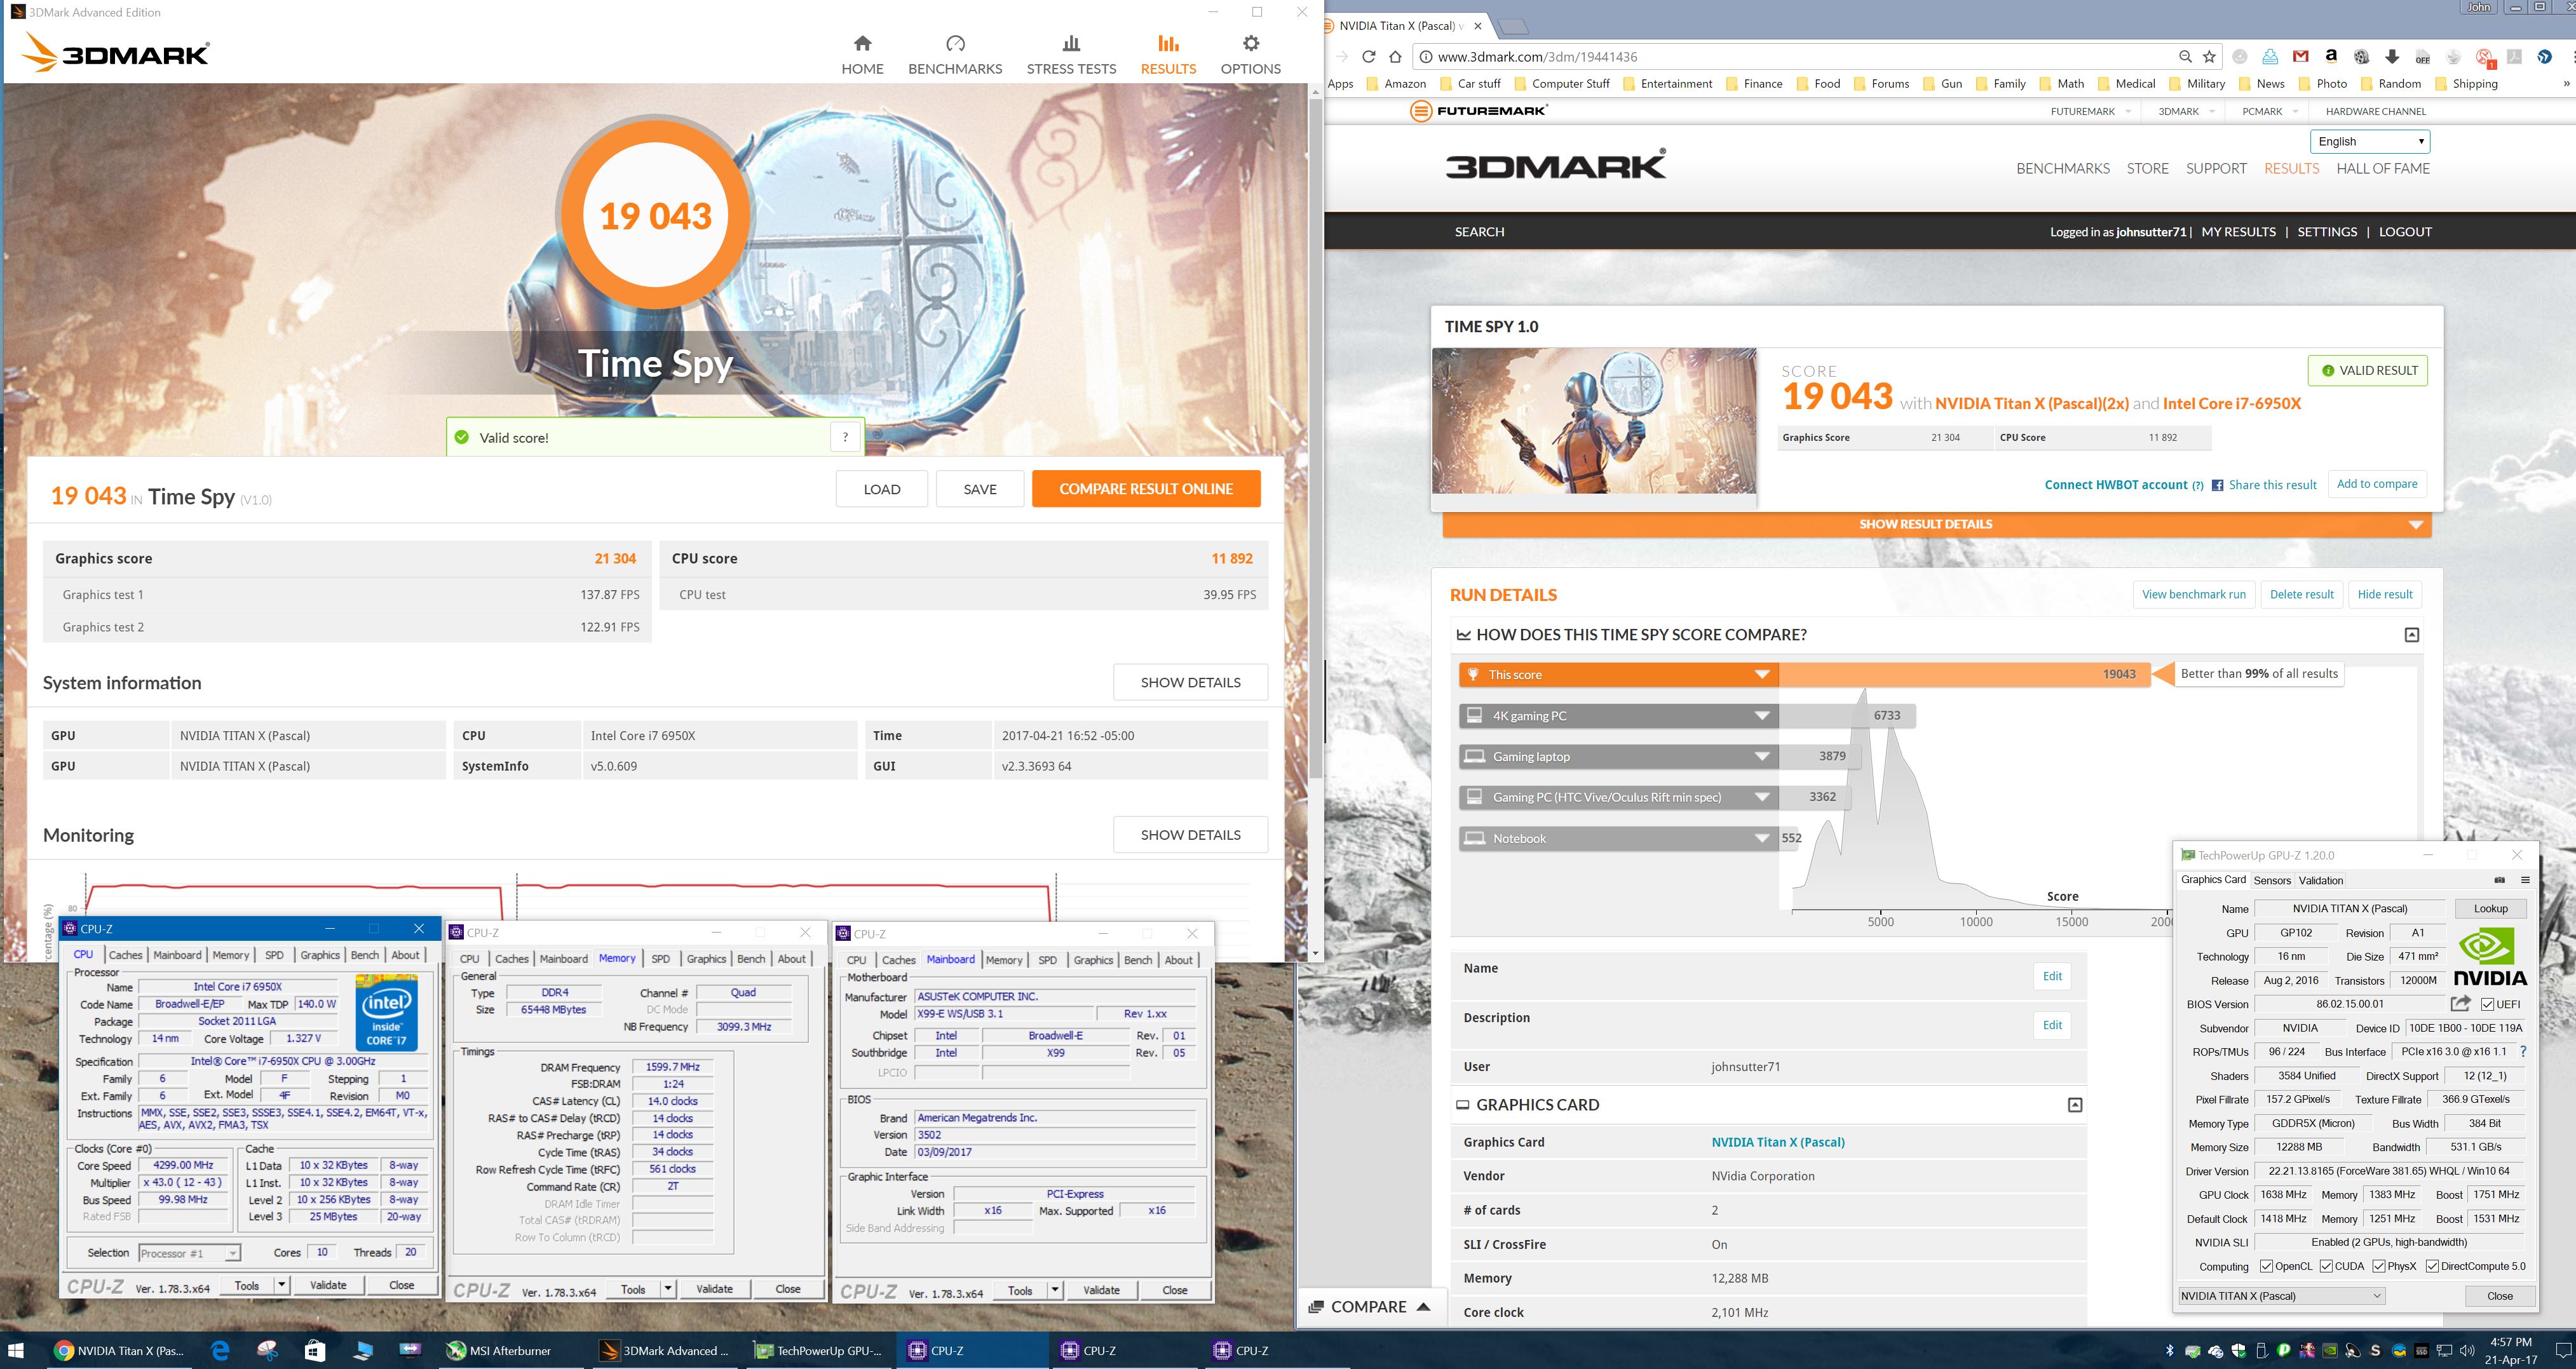Screen dimensions: 2576x1369
Task: Go to STRESS TESTS in the 3DMark app
Action: click(x=1071, y=55)
